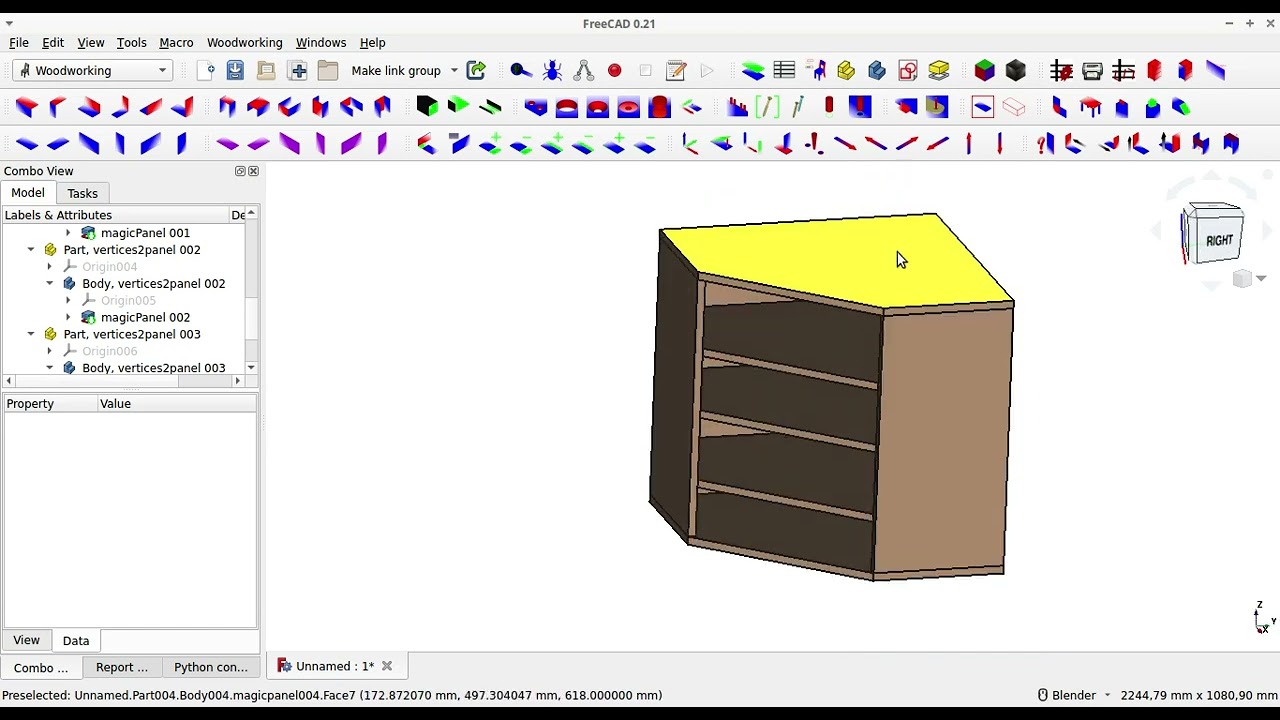Click the open document folder icon
Screen dimensions: 1280x720
click(266, 70)
